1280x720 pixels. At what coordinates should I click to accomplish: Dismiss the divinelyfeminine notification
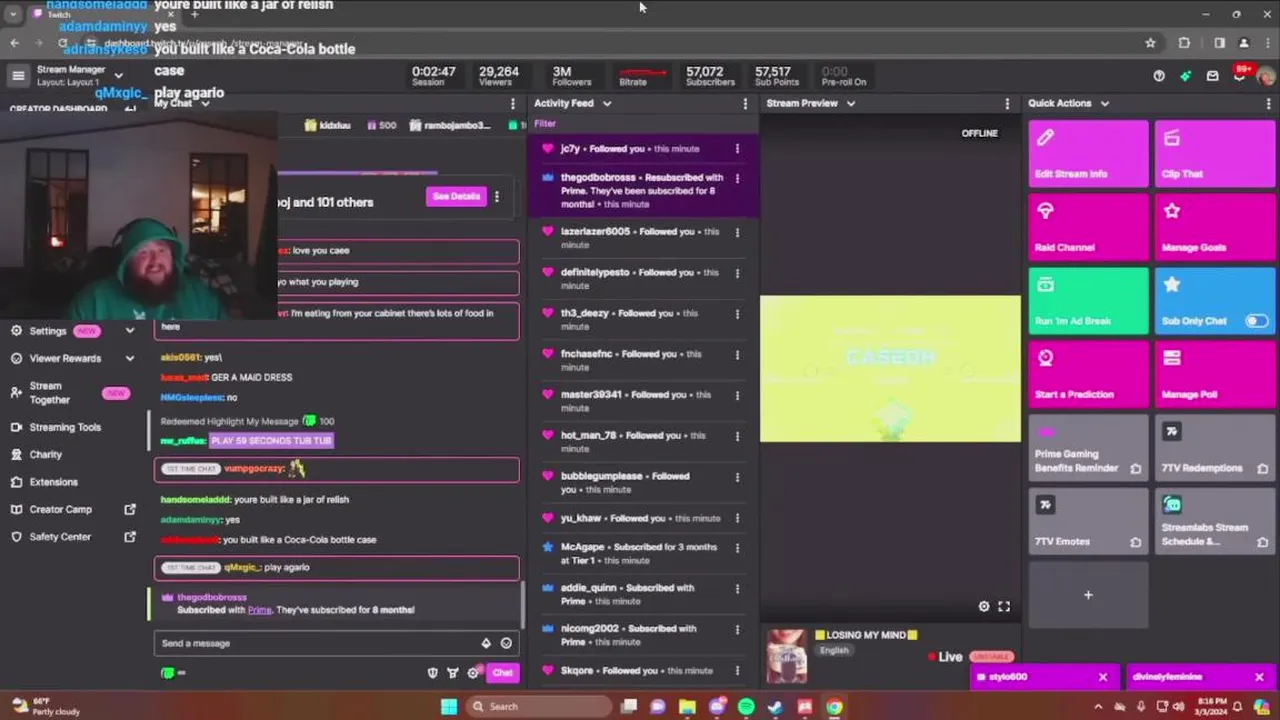(1259, 677)
